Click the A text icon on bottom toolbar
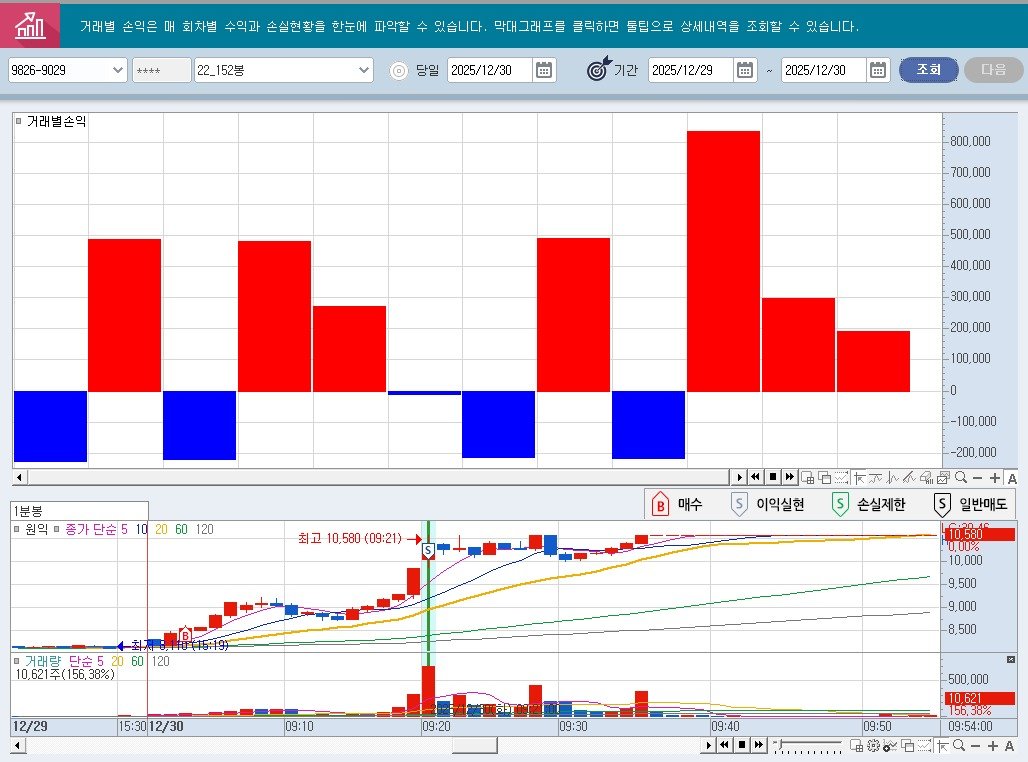Screen dimensions: 1028x762 tap(1011, 746)
